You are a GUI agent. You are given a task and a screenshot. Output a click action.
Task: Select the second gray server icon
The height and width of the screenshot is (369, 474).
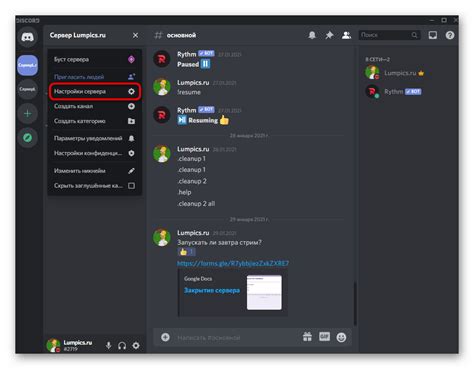click(x=27, y=89)
